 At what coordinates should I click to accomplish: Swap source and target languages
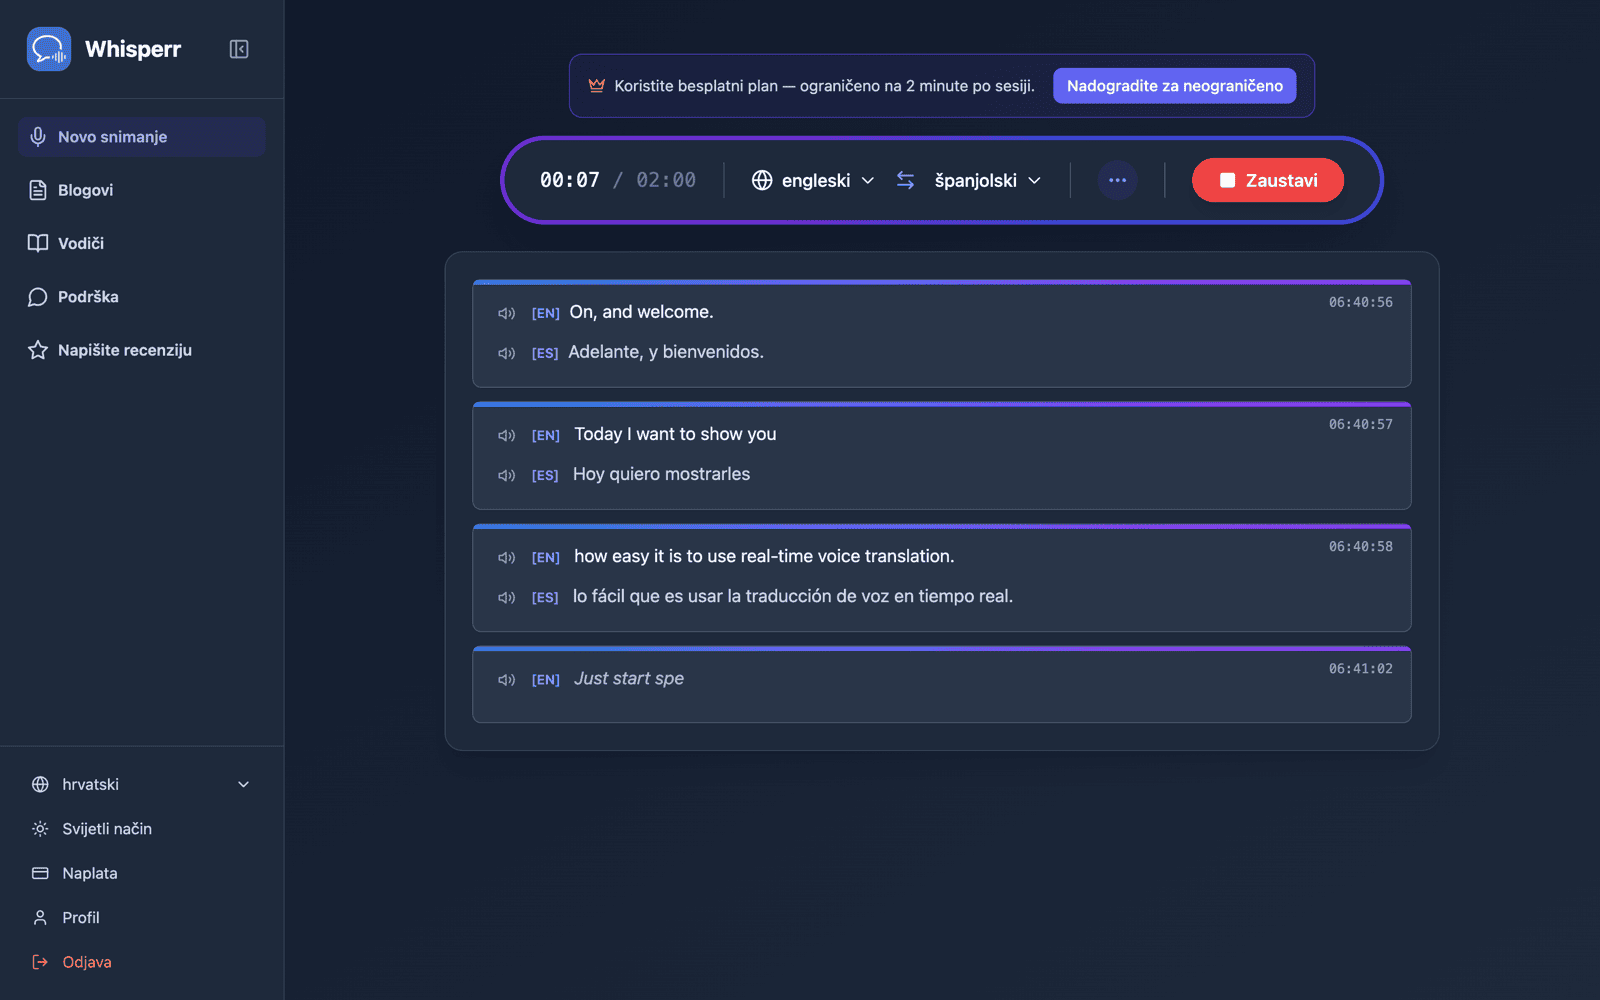coord(905,180)
